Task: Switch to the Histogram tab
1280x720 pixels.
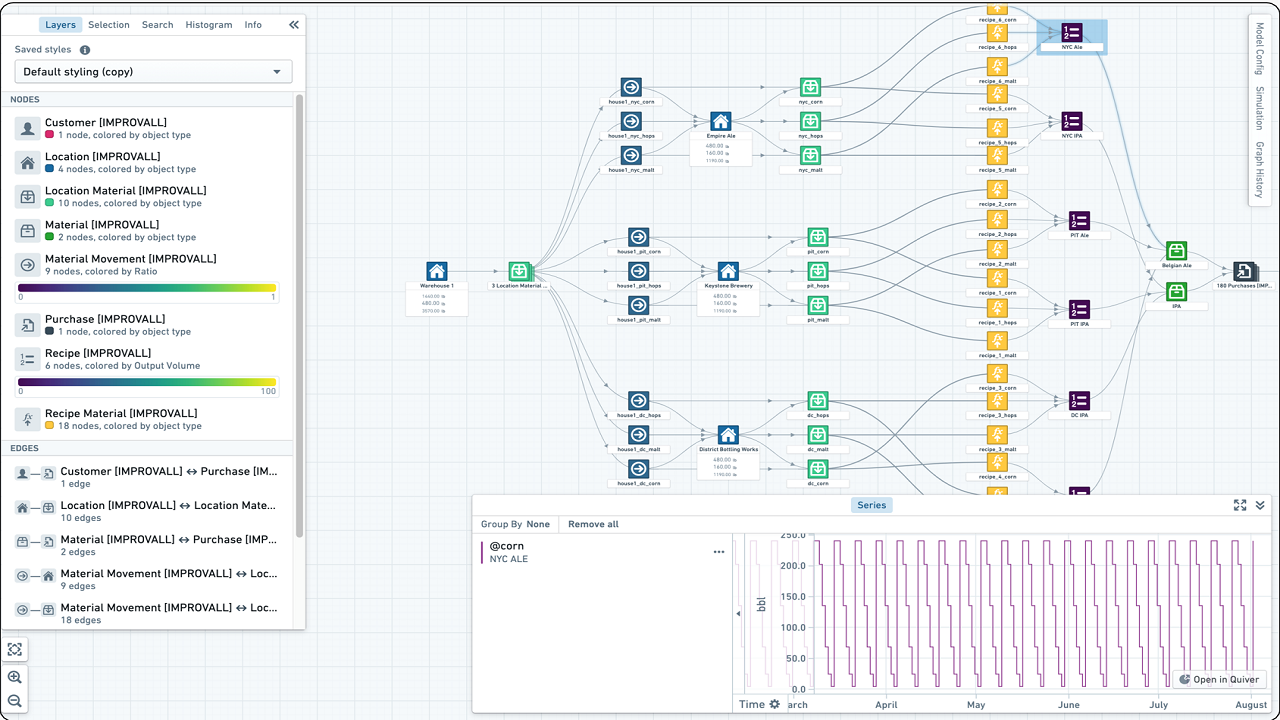Action: coord(209,25)
